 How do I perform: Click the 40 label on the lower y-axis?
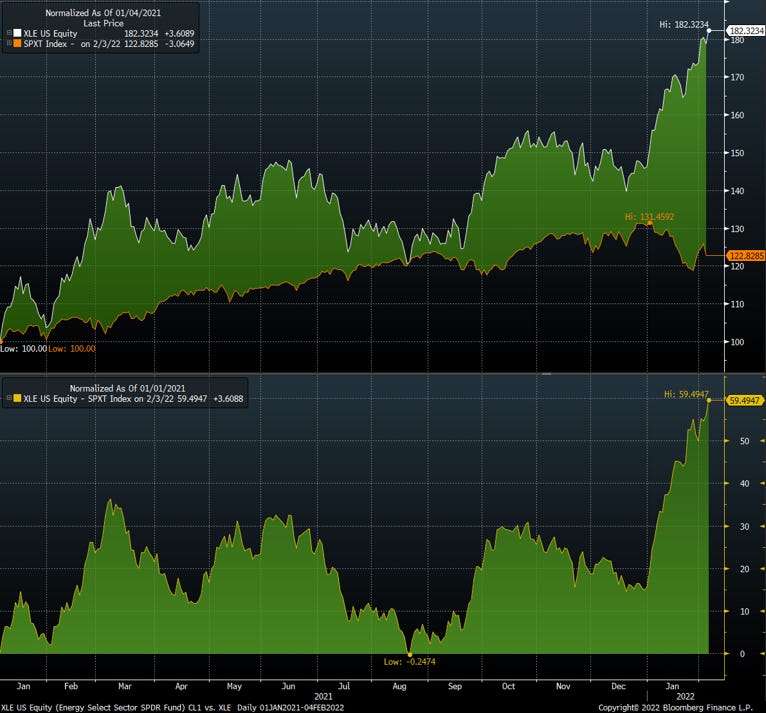click(x=744, y=483)
